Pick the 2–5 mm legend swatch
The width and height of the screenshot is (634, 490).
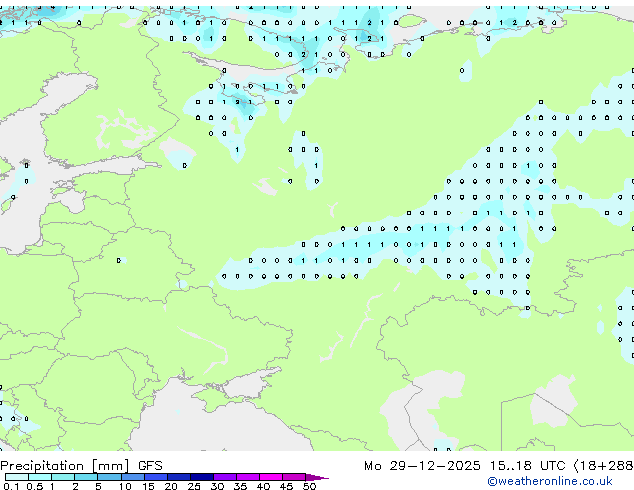coord(86,477)
